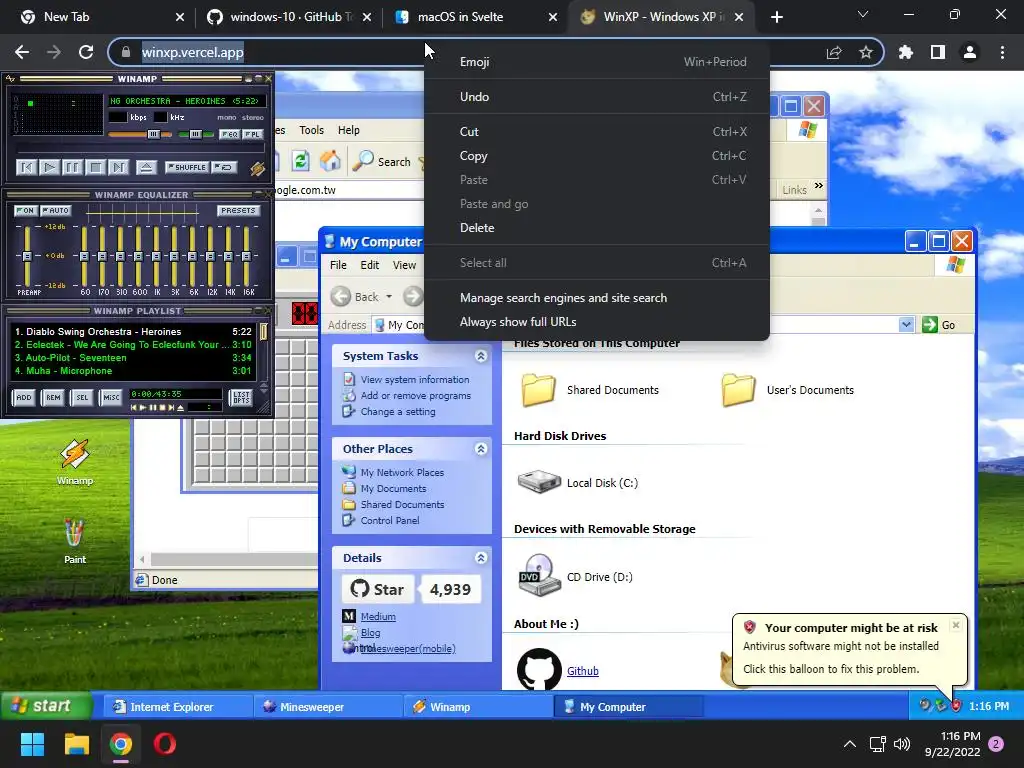Choose Copy from the context menu
The height and width of the screenshot is (768, 1024).
point(597,156)
